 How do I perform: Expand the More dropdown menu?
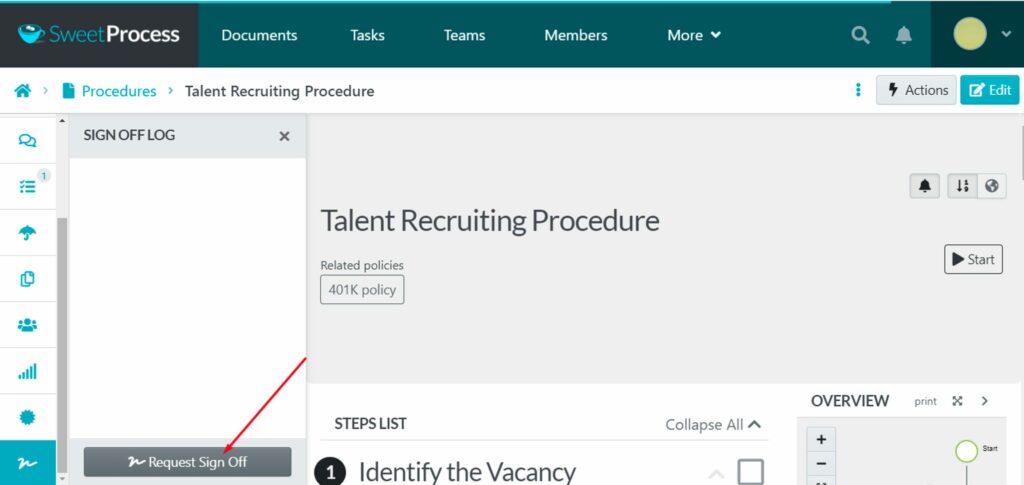click(x=694, y=35)
